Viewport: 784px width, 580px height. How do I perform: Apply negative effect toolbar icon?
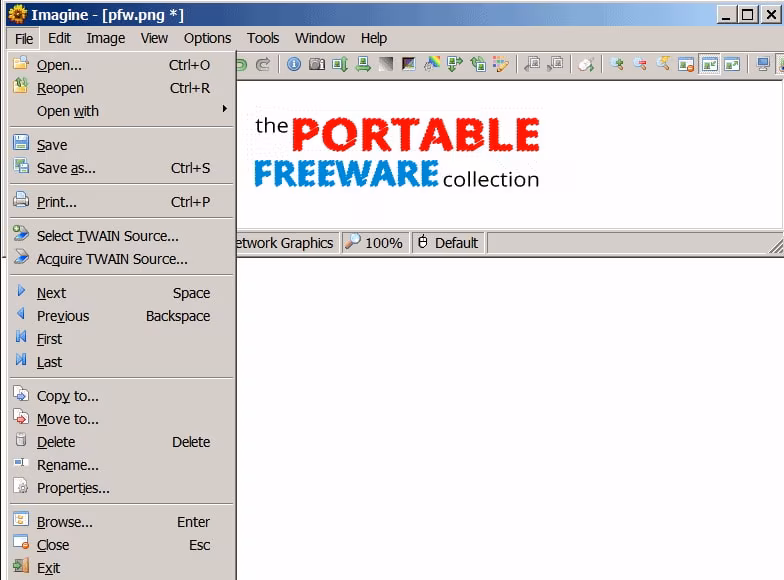pos(408,64)
